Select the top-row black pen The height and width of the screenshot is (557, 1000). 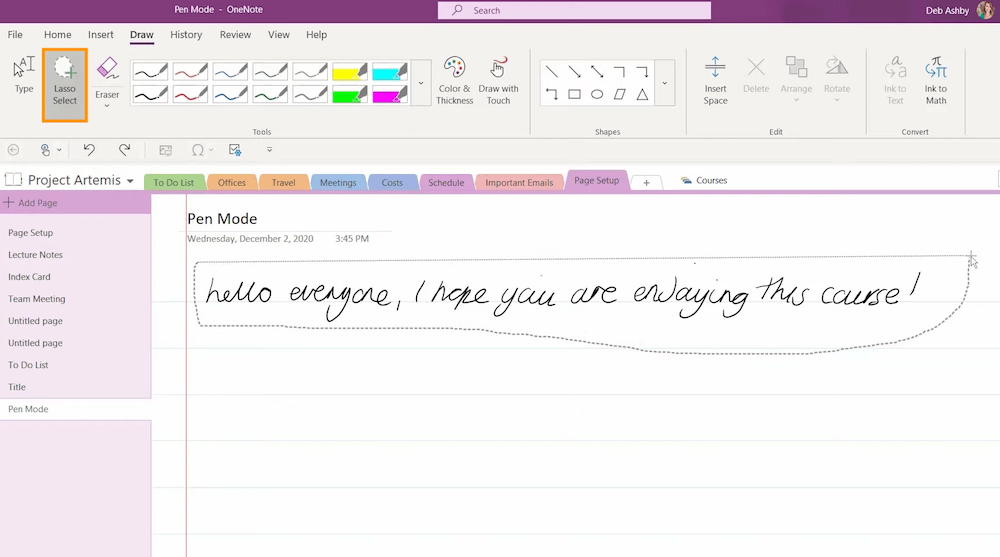pyautogui.click(x=151, y=71)
